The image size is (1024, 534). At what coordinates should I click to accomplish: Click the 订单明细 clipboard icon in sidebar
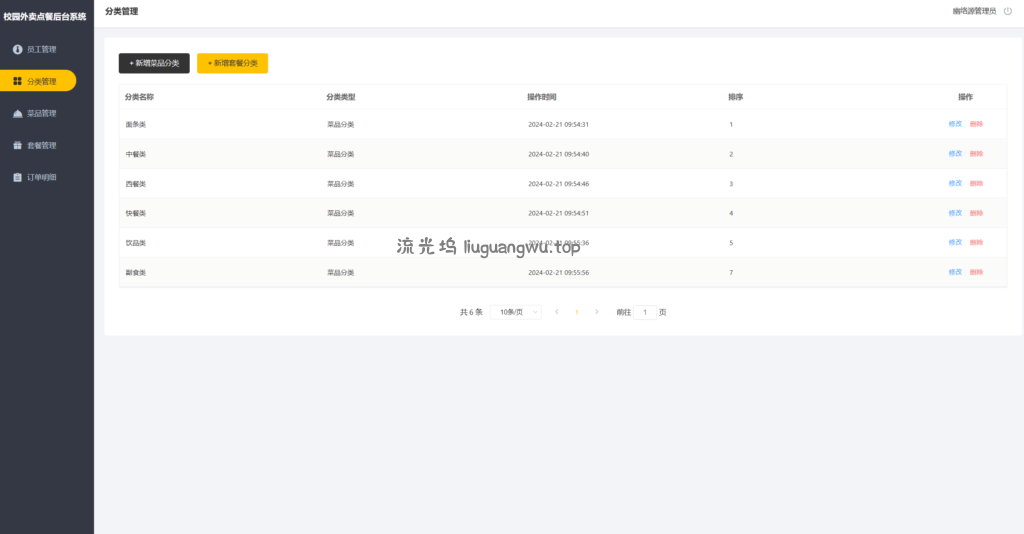[x=17, y=177]
